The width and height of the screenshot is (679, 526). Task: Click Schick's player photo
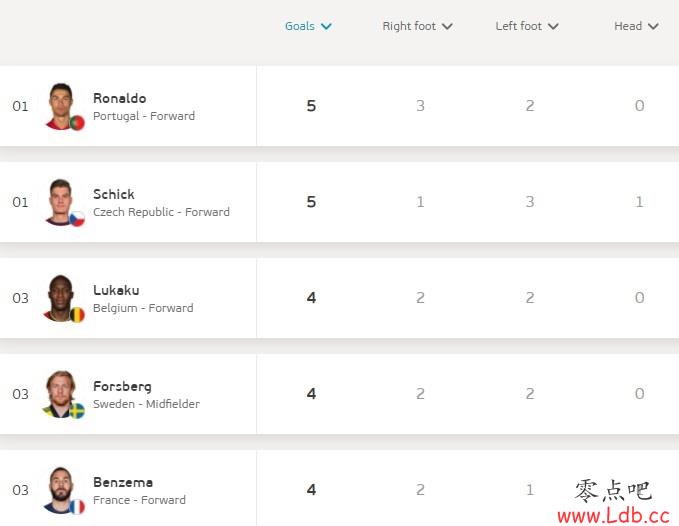(x=61, y=202)
